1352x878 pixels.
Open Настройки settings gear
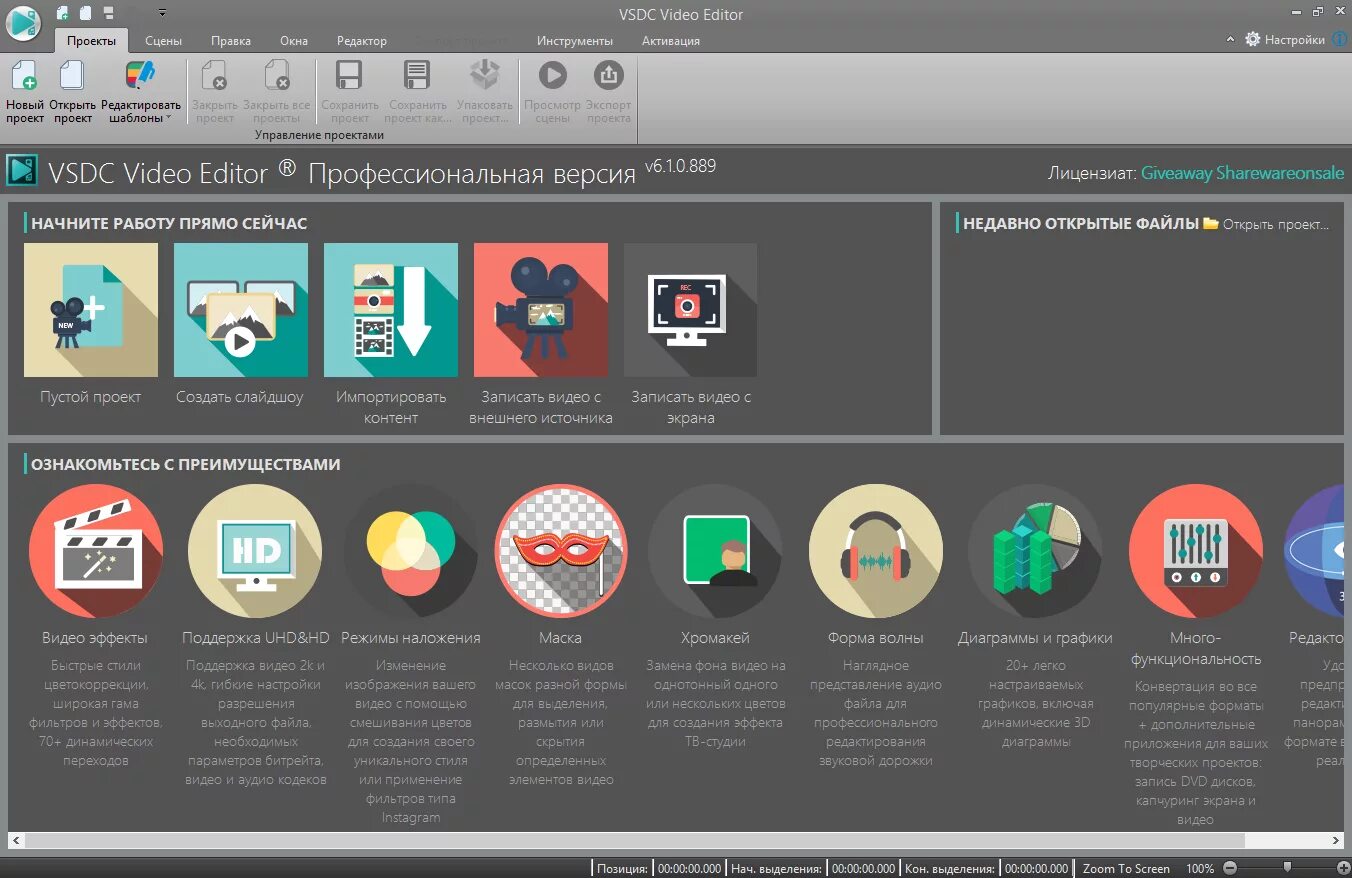coord(1284,40)
